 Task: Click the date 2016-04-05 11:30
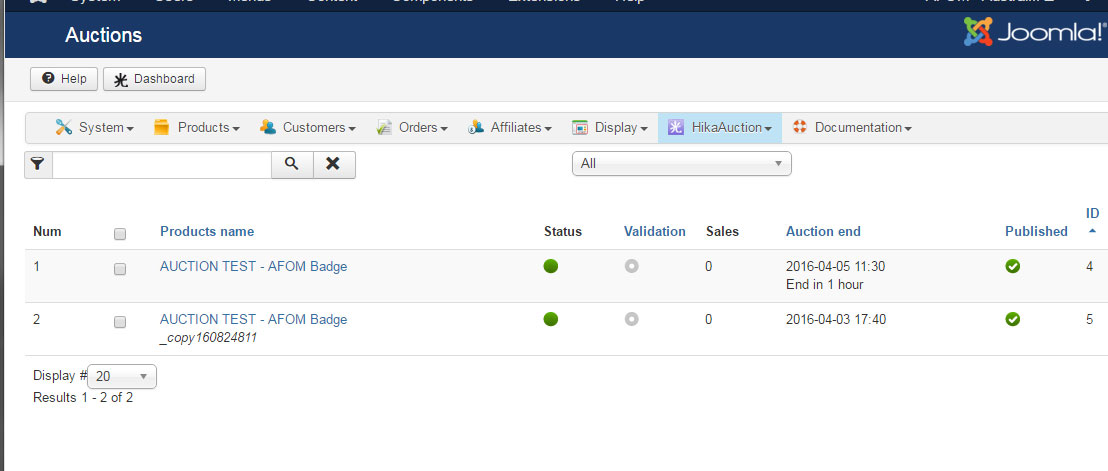(836, 266)
